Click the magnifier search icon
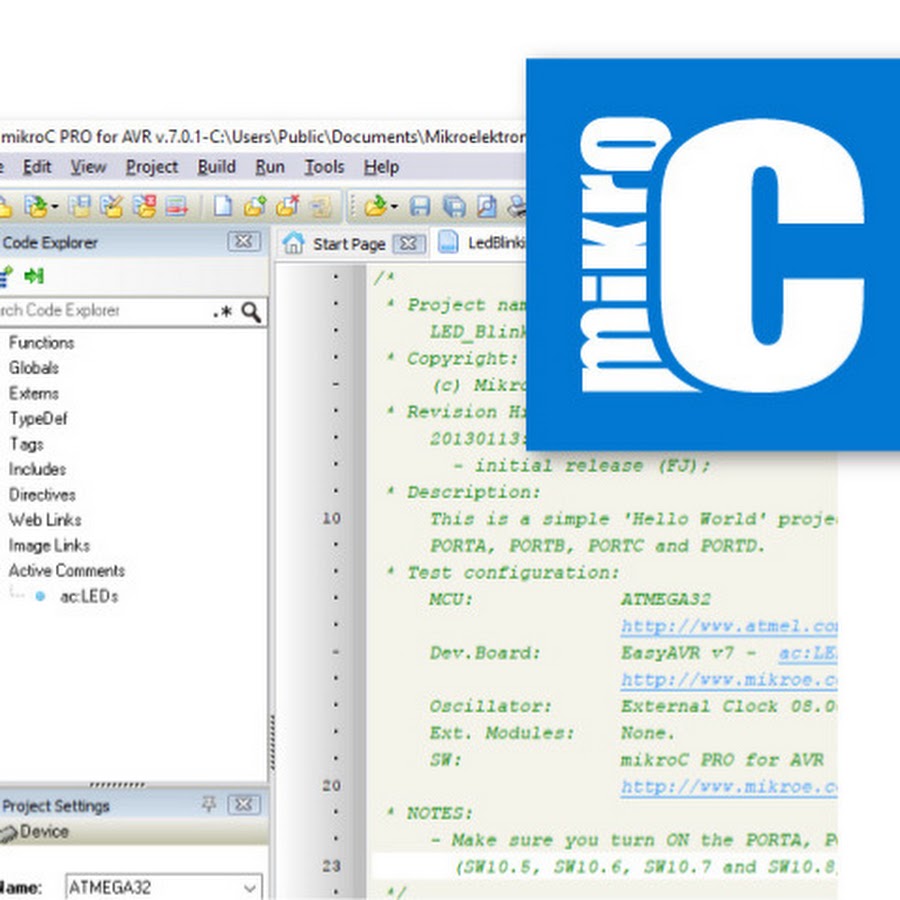 point(251,312)
